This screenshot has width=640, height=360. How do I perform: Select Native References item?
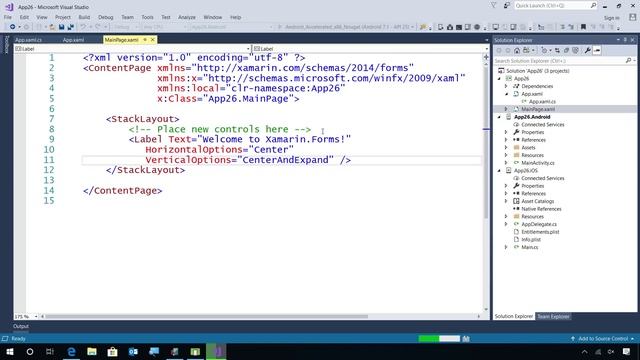tap(541, 209)
